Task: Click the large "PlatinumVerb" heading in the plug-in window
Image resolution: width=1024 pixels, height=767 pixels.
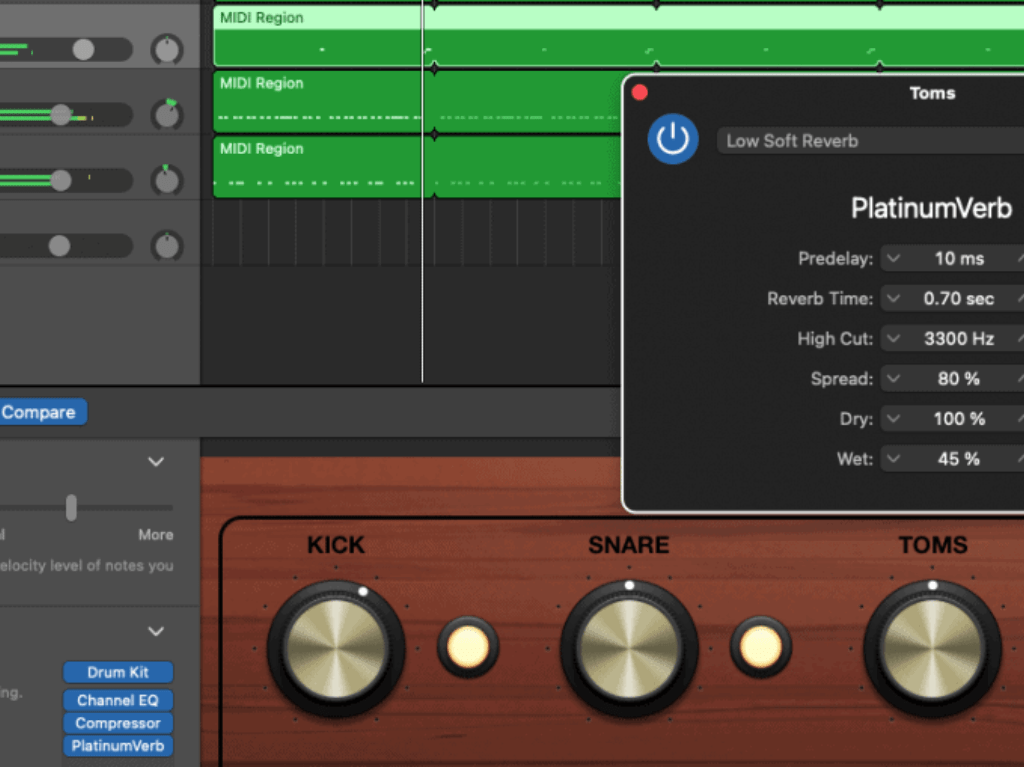Action: tap(931, 208)
